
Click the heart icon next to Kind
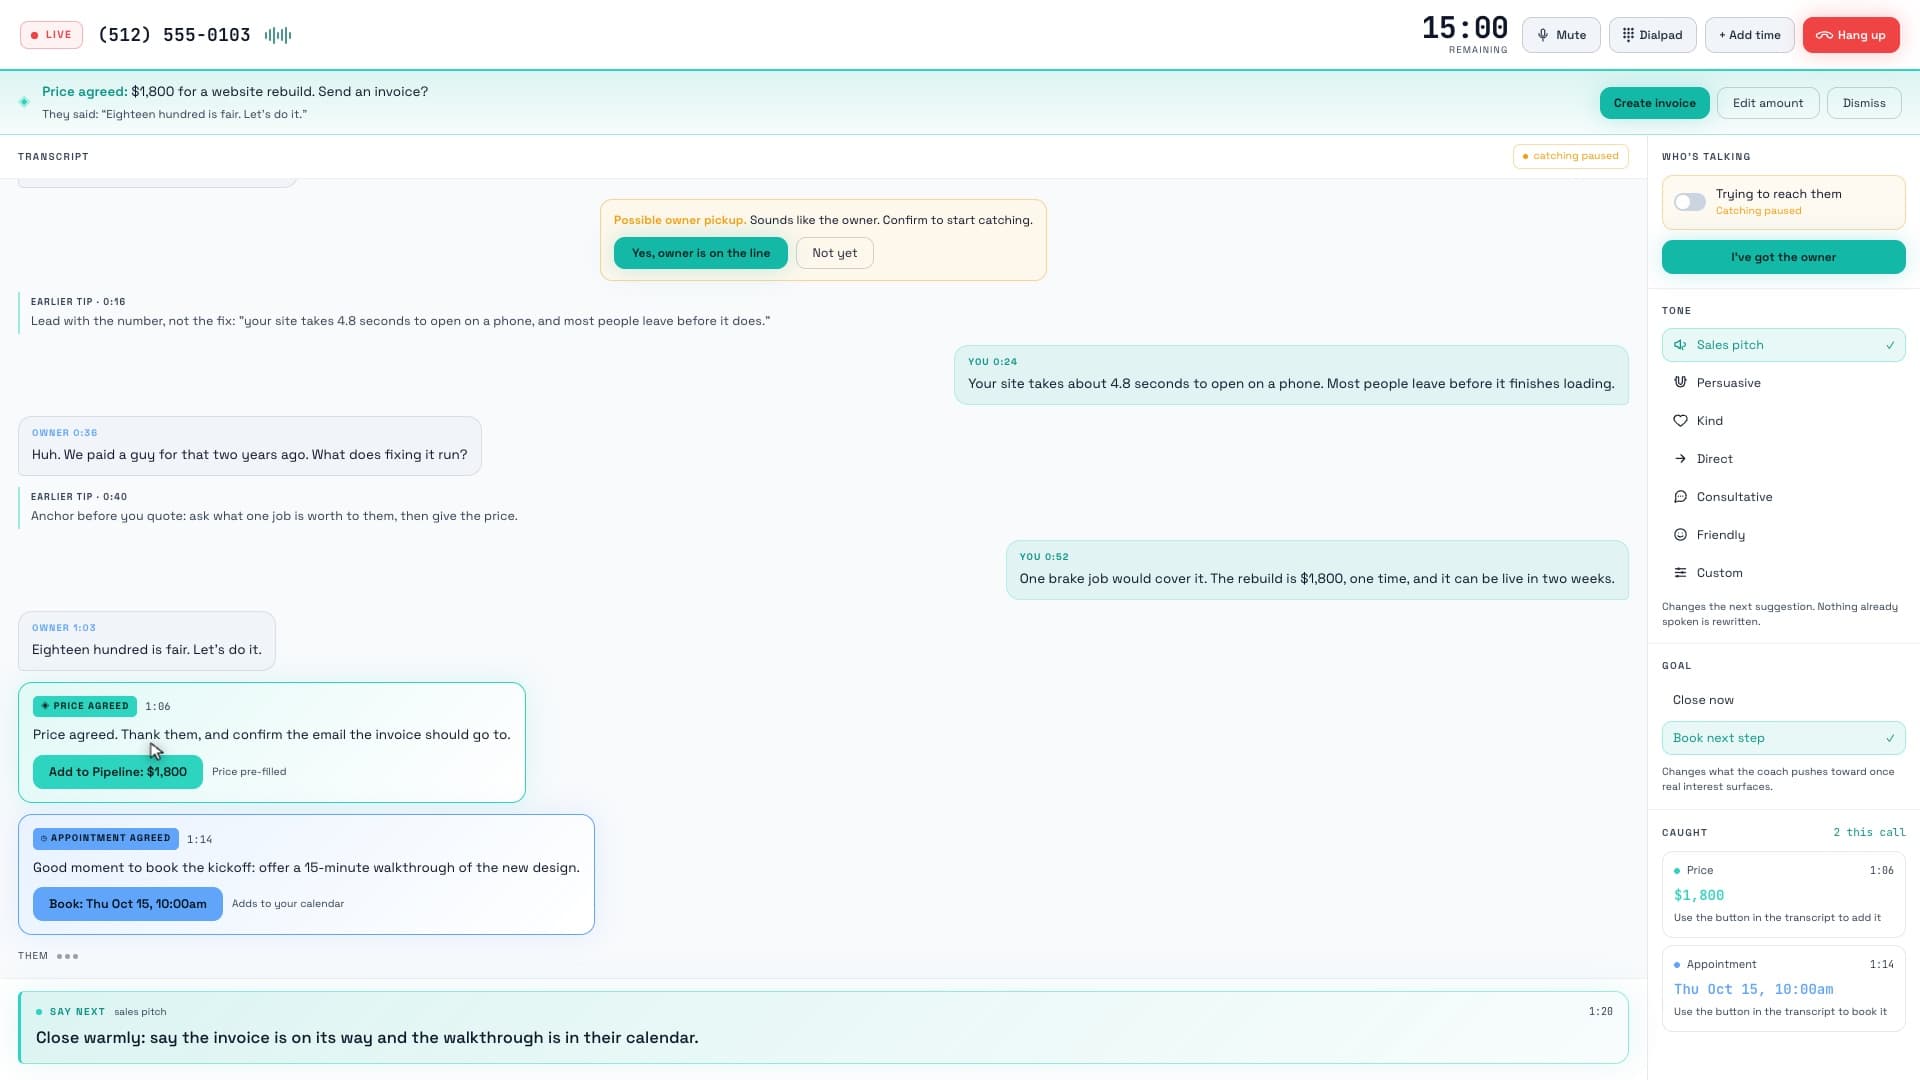coord(1680,421)
